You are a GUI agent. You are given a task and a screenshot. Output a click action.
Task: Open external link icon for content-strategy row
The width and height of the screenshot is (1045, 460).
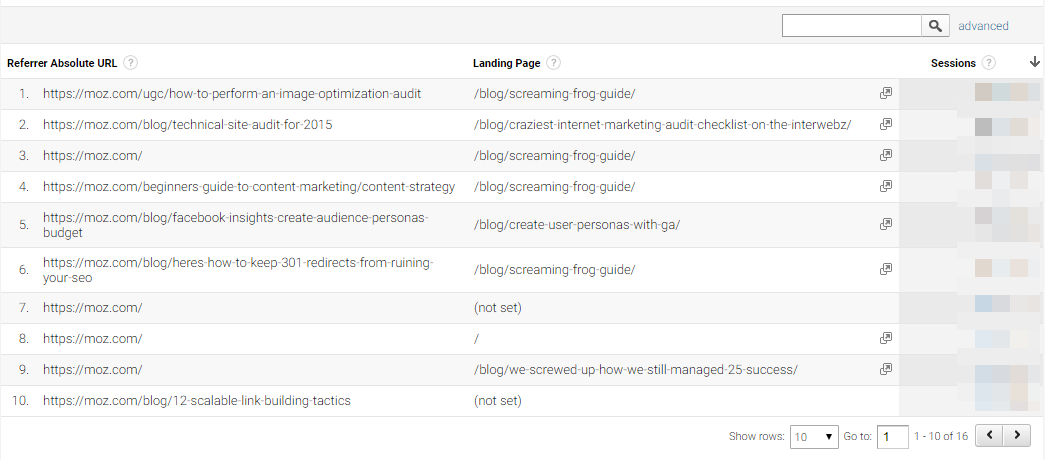[x=885, y=186]
